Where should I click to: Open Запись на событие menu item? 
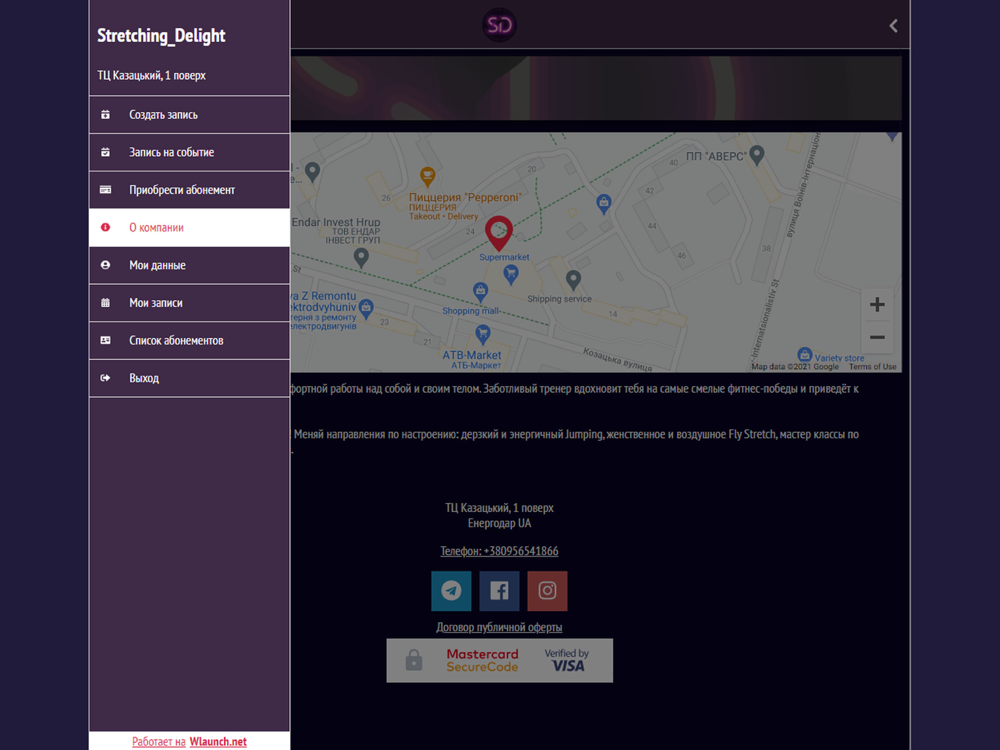[189, 152]
